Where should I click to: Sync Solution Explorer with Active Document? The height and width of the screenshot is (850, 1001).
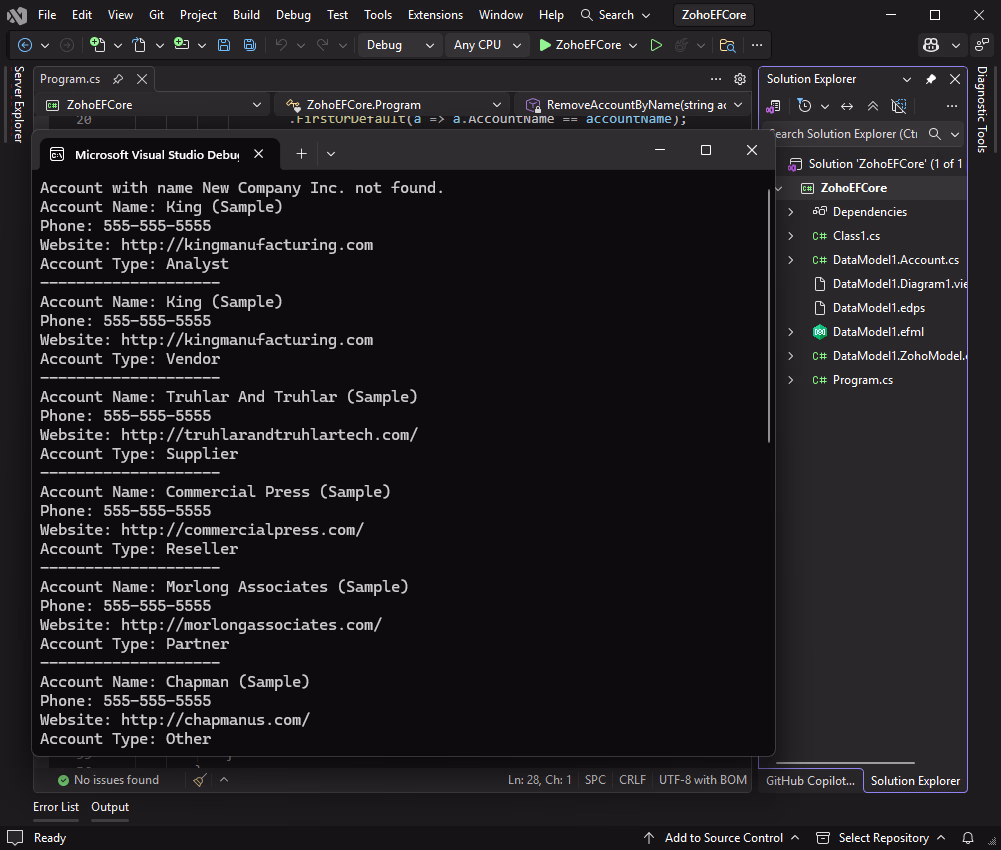(847, 106)
